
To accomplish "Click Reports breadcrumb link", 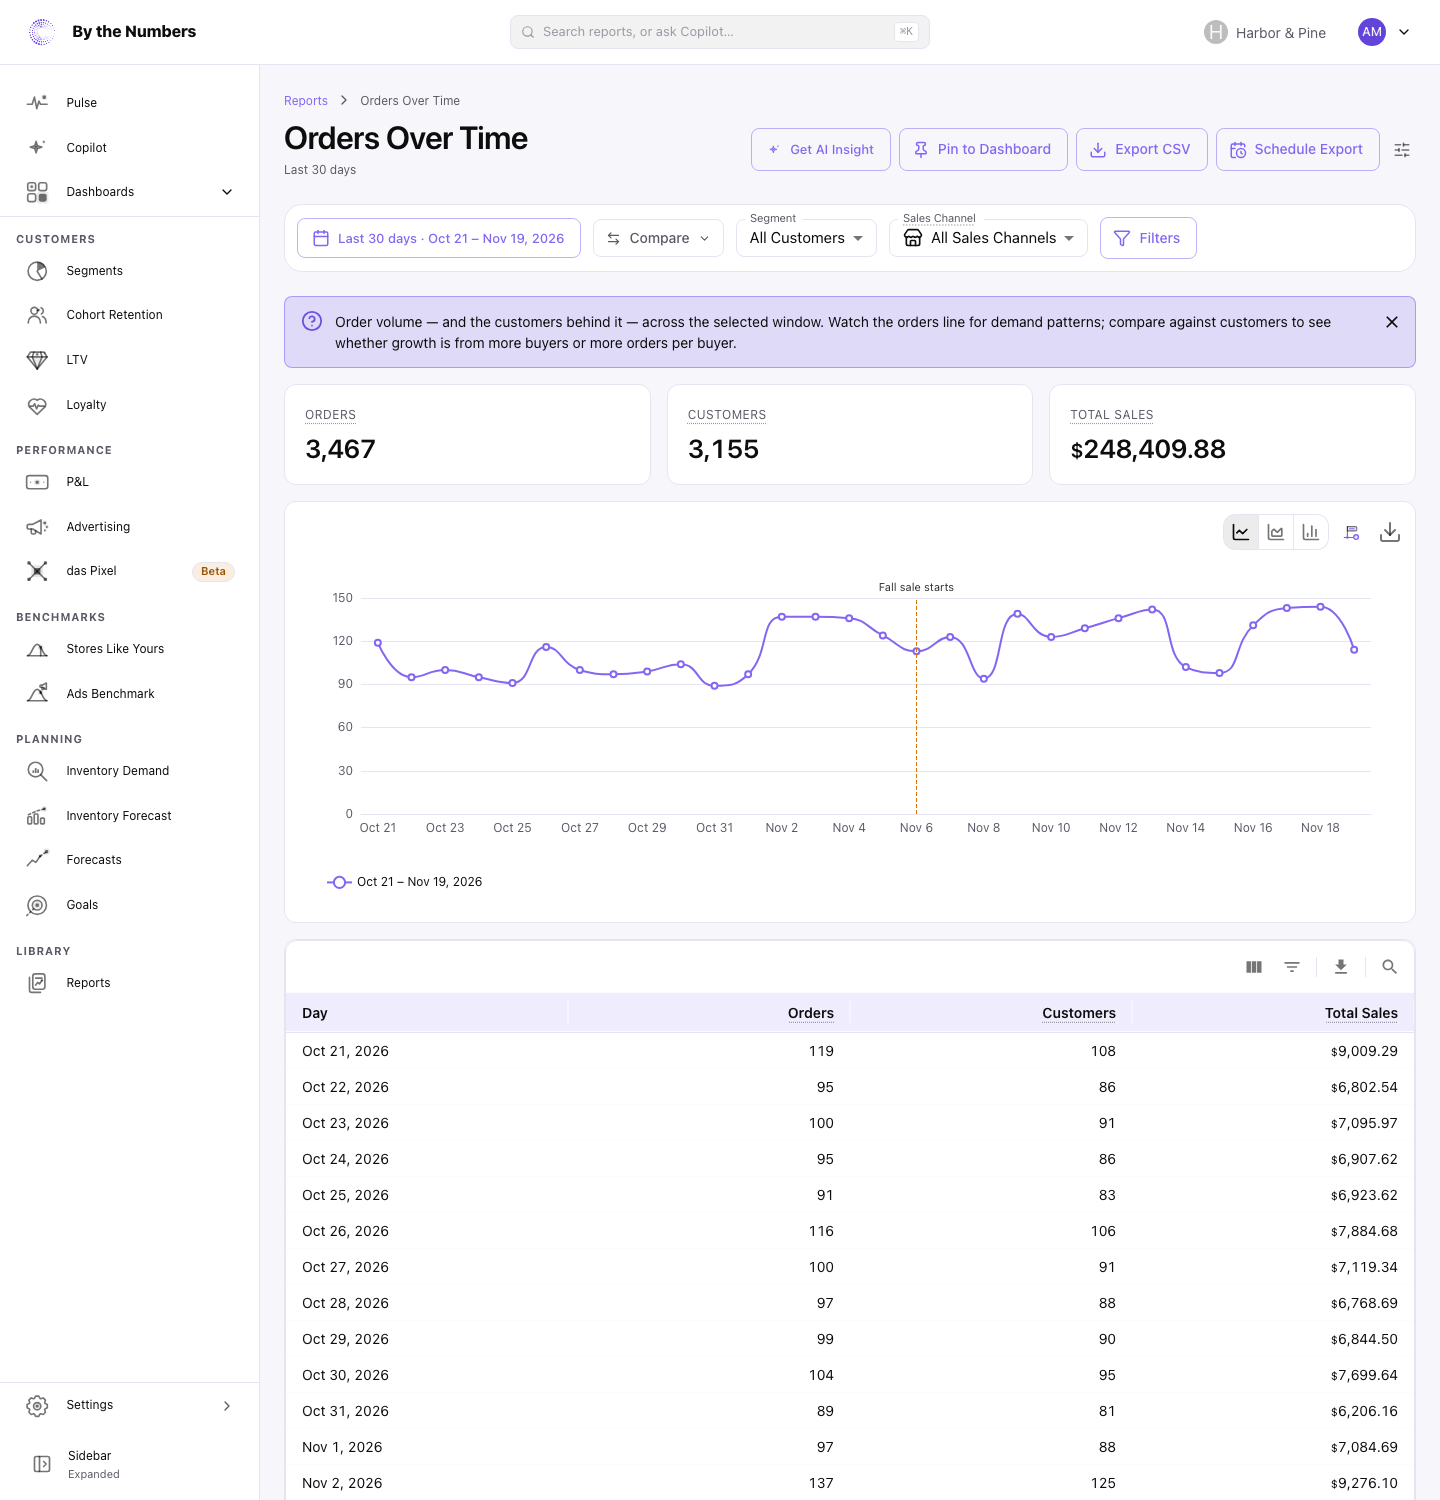I will click(306, 101).
